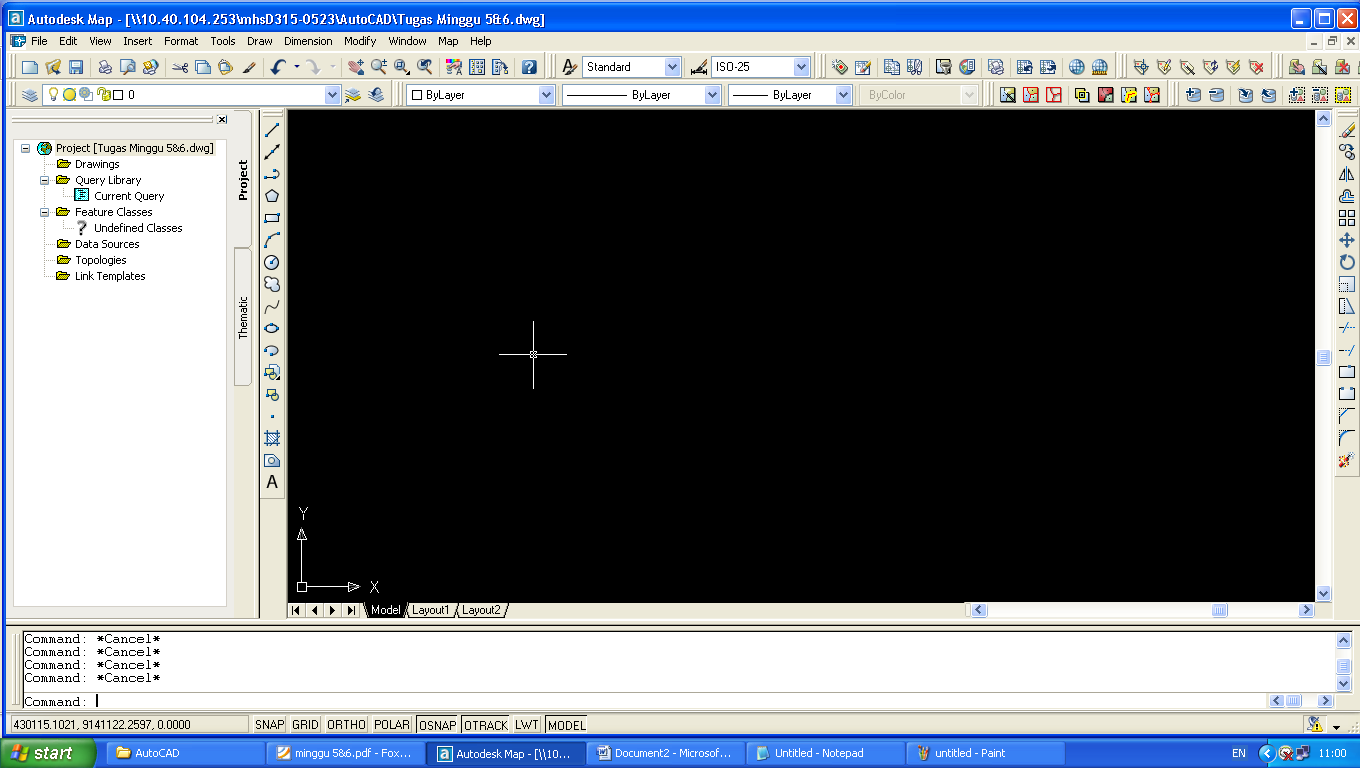Click the command window scrollbar down arrow
Viewport: 1360px width, 768px height.
coord(1344,684)
